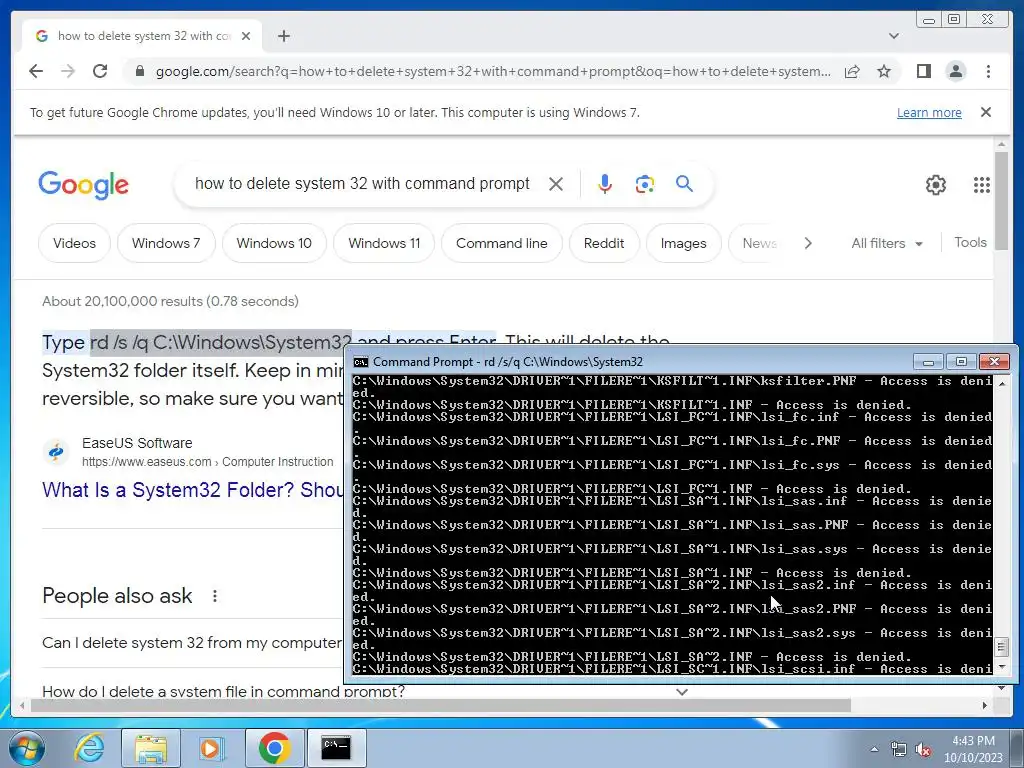Open Chrome side panel

(923, 71)
